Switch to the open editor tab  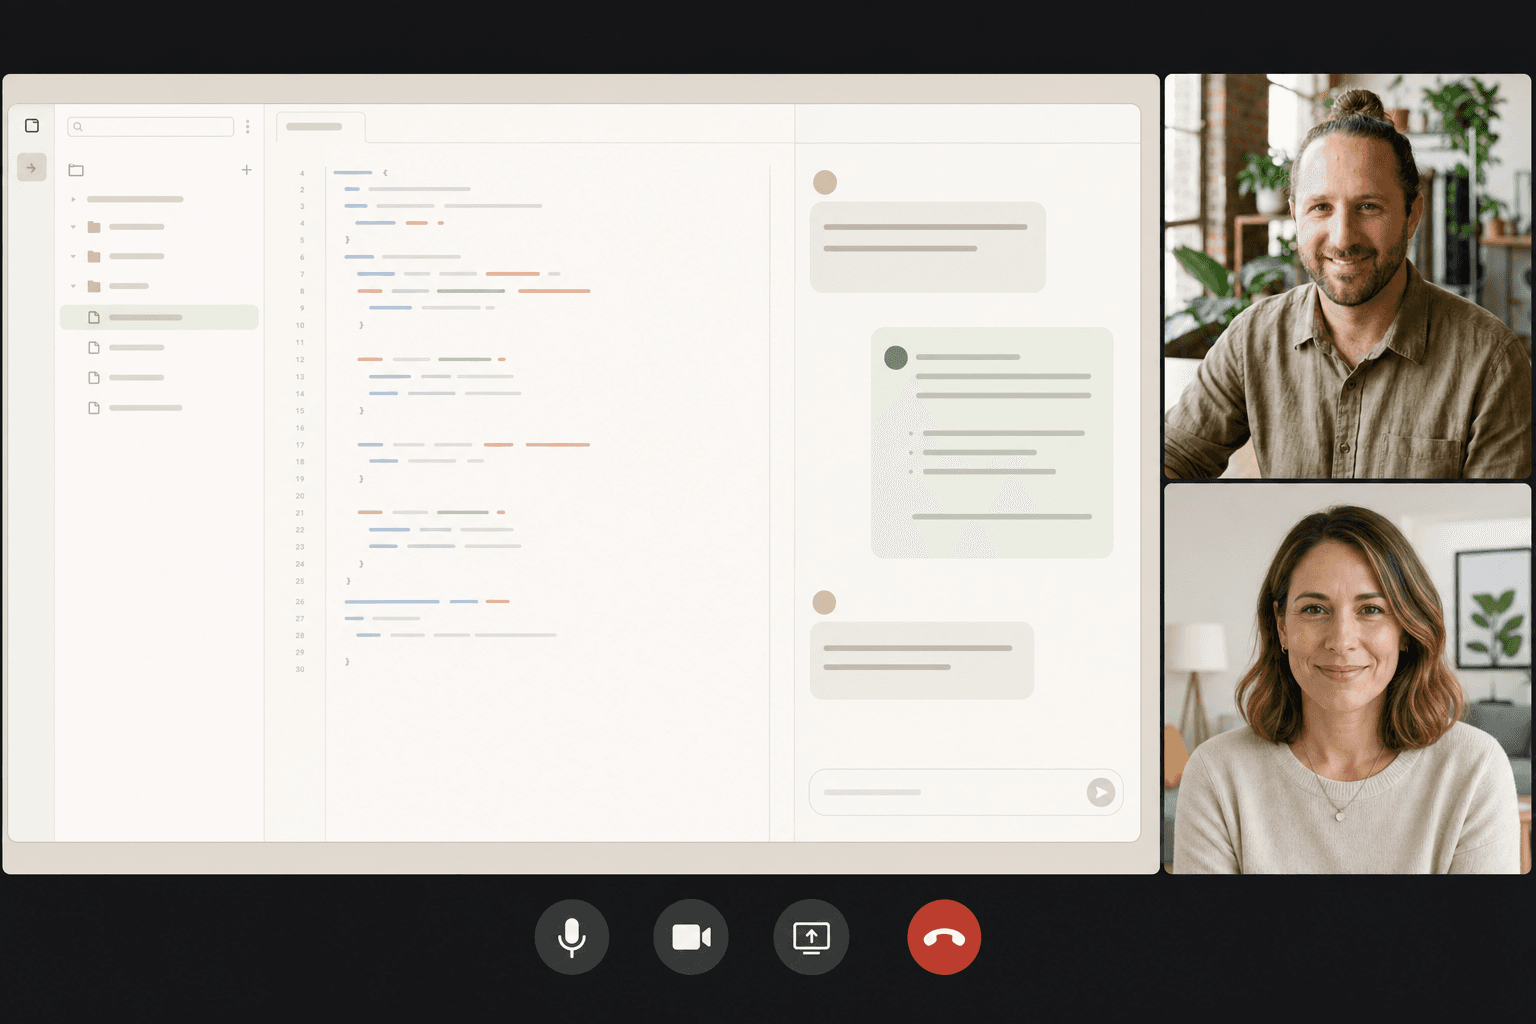tap(320, 127)
